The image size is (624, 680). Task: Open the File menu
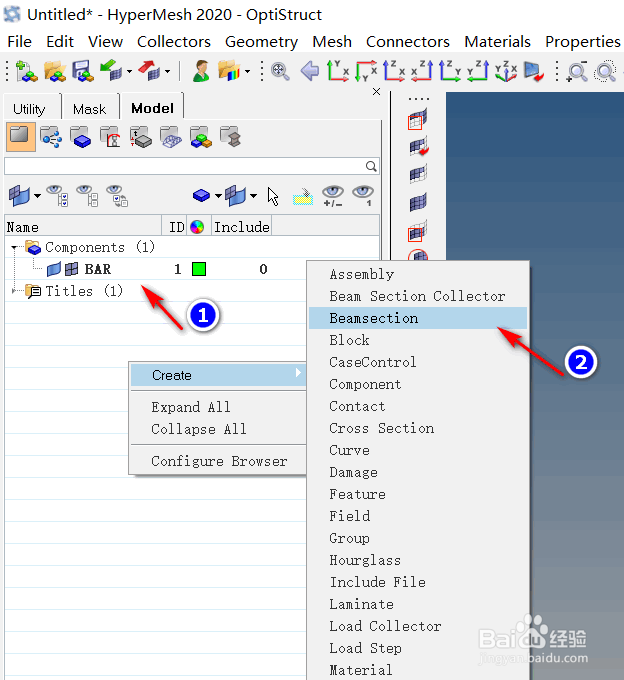click(x=20, y=42)
